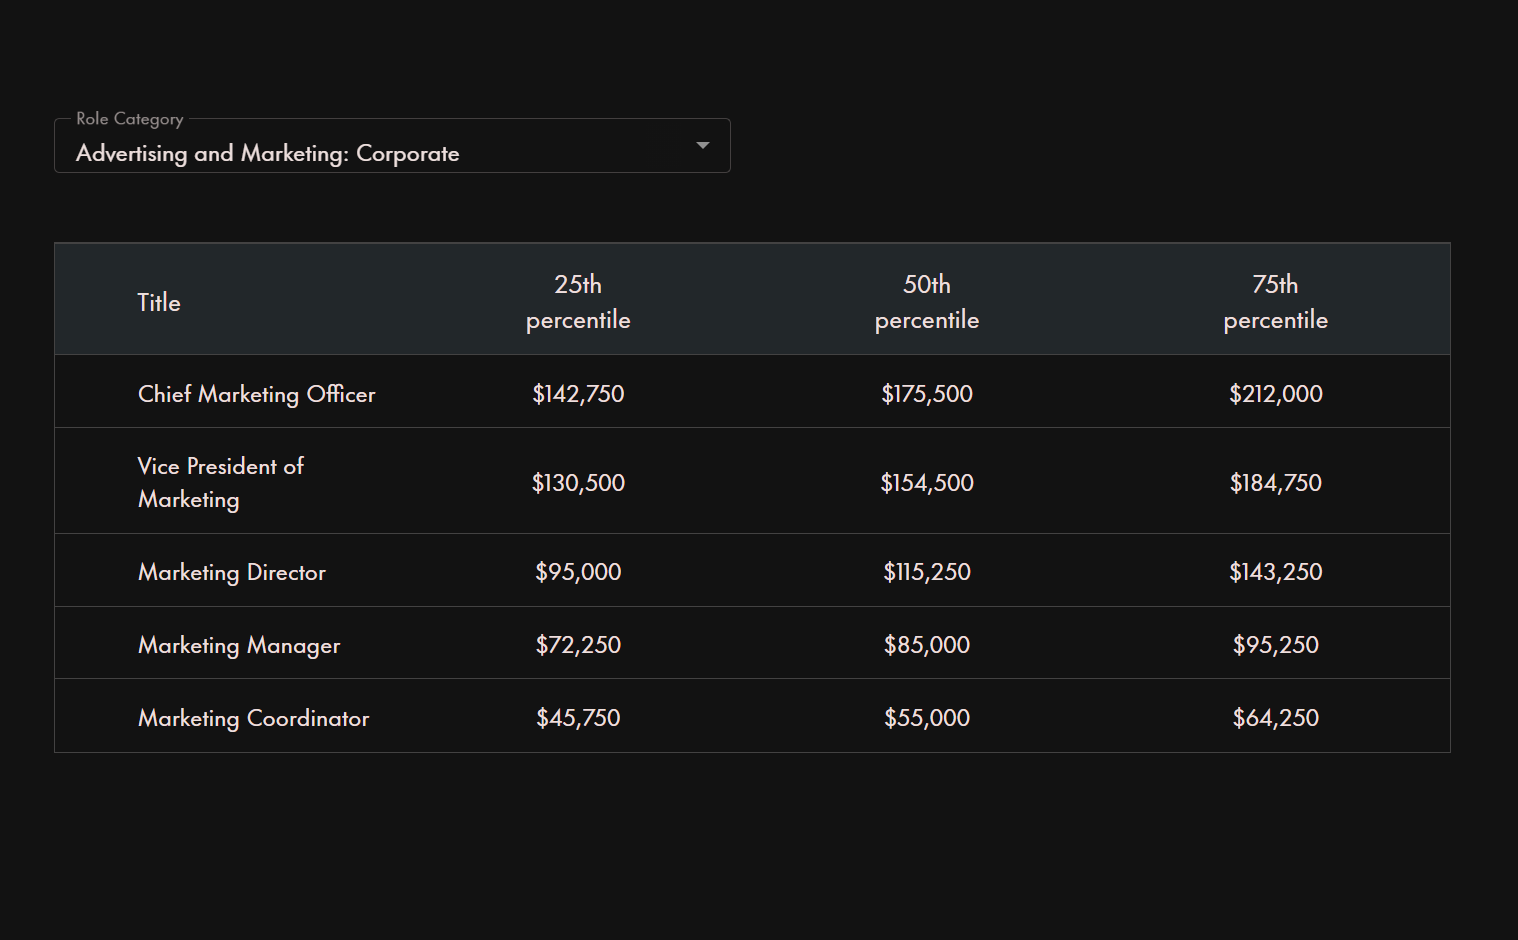Click the $45,750 Marketing Coordinator cell

578,718
